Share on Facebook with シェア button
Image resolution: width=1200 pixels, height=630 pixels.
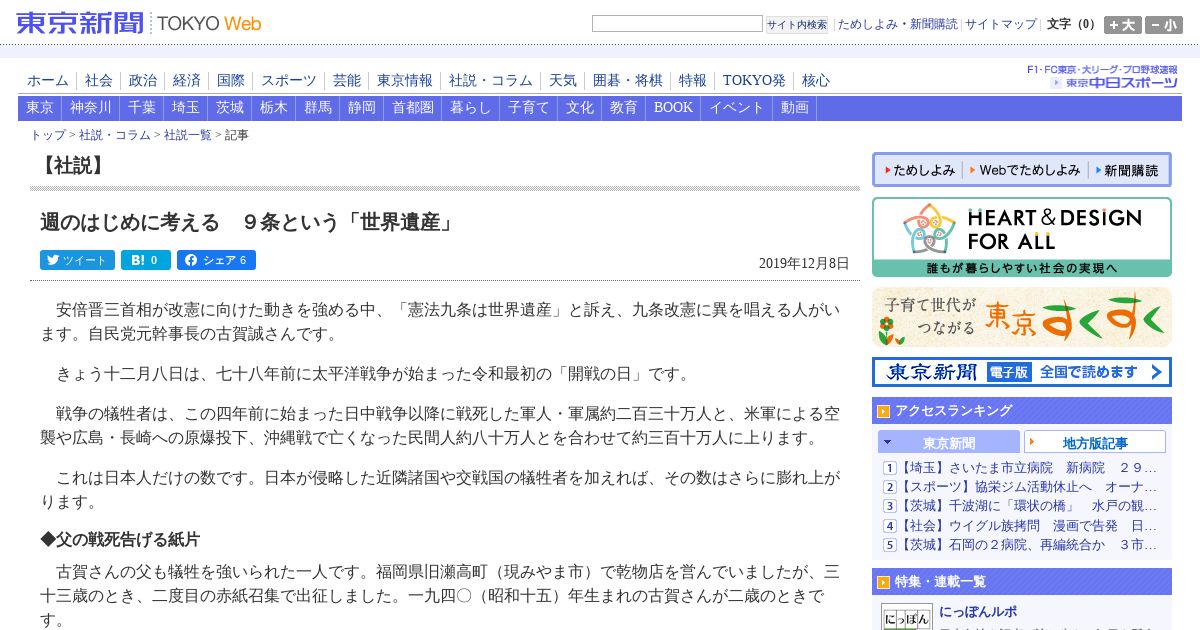pyautogui.click(x=216, y=260)
